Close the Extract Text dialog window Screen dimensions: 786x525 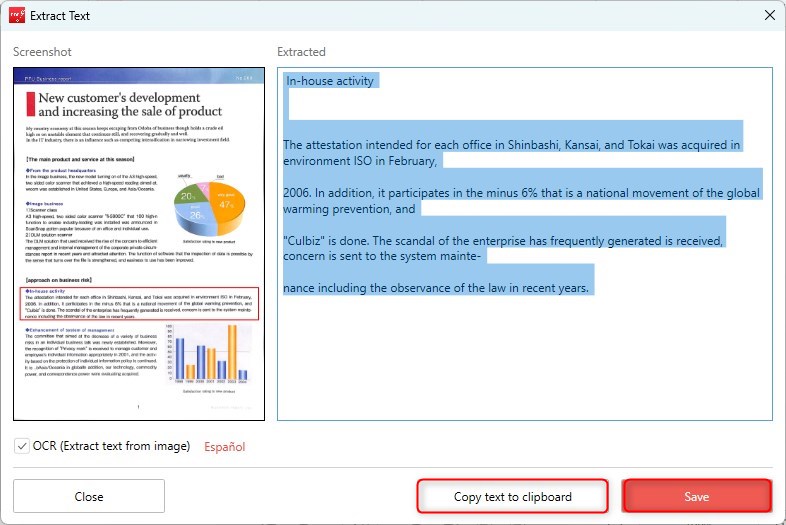coord(769,15)
